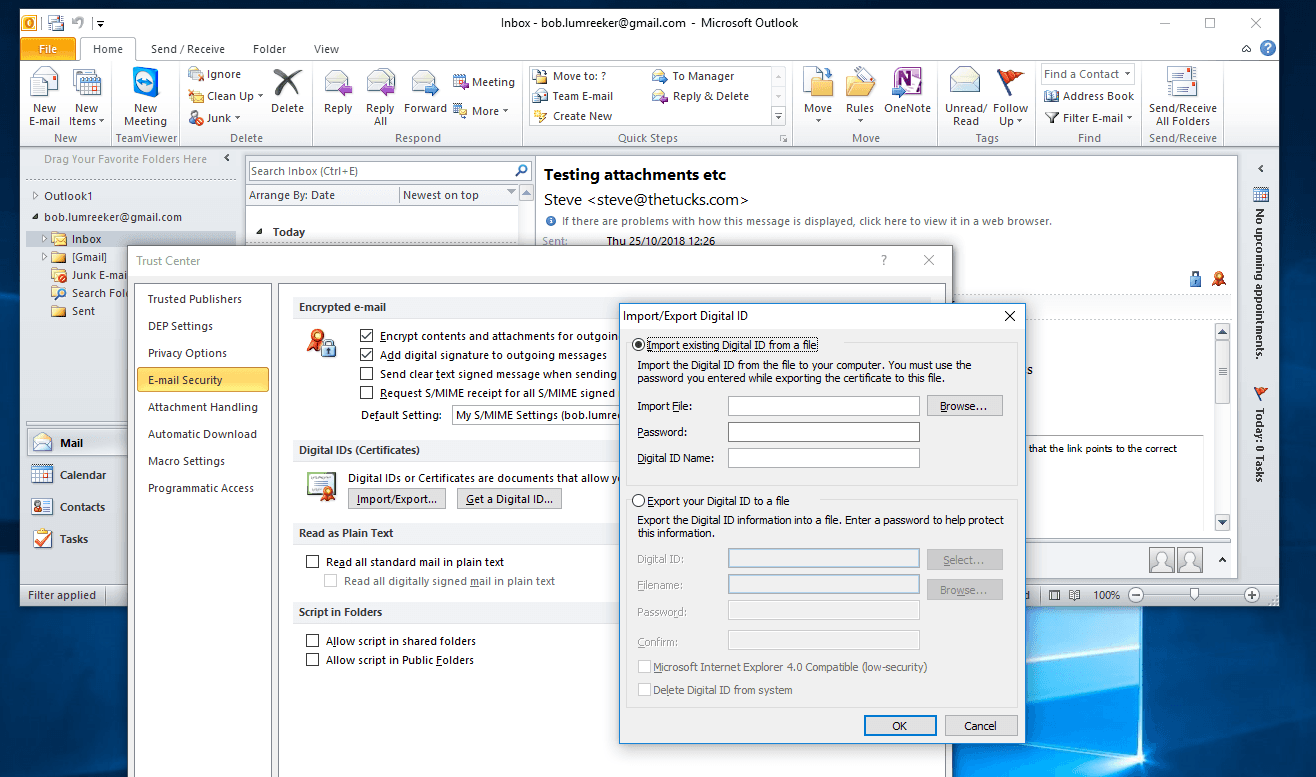Viewport: 1316px width, 777px height.
Task: Click the Team E-mail quick step
Action: pyautogui.click(x=573, y=96)
